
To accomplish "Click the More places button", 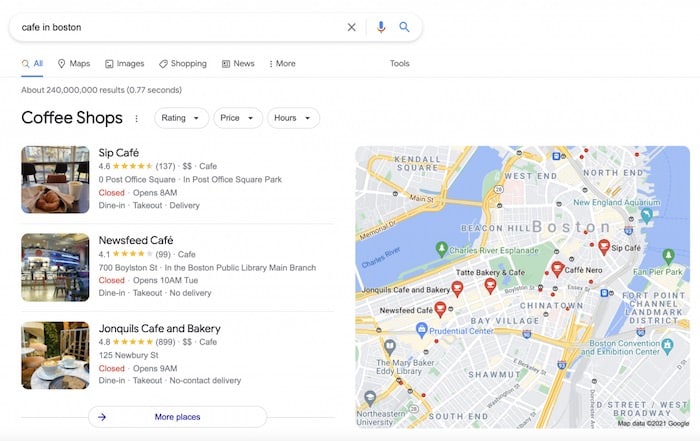I will [177, 417].
